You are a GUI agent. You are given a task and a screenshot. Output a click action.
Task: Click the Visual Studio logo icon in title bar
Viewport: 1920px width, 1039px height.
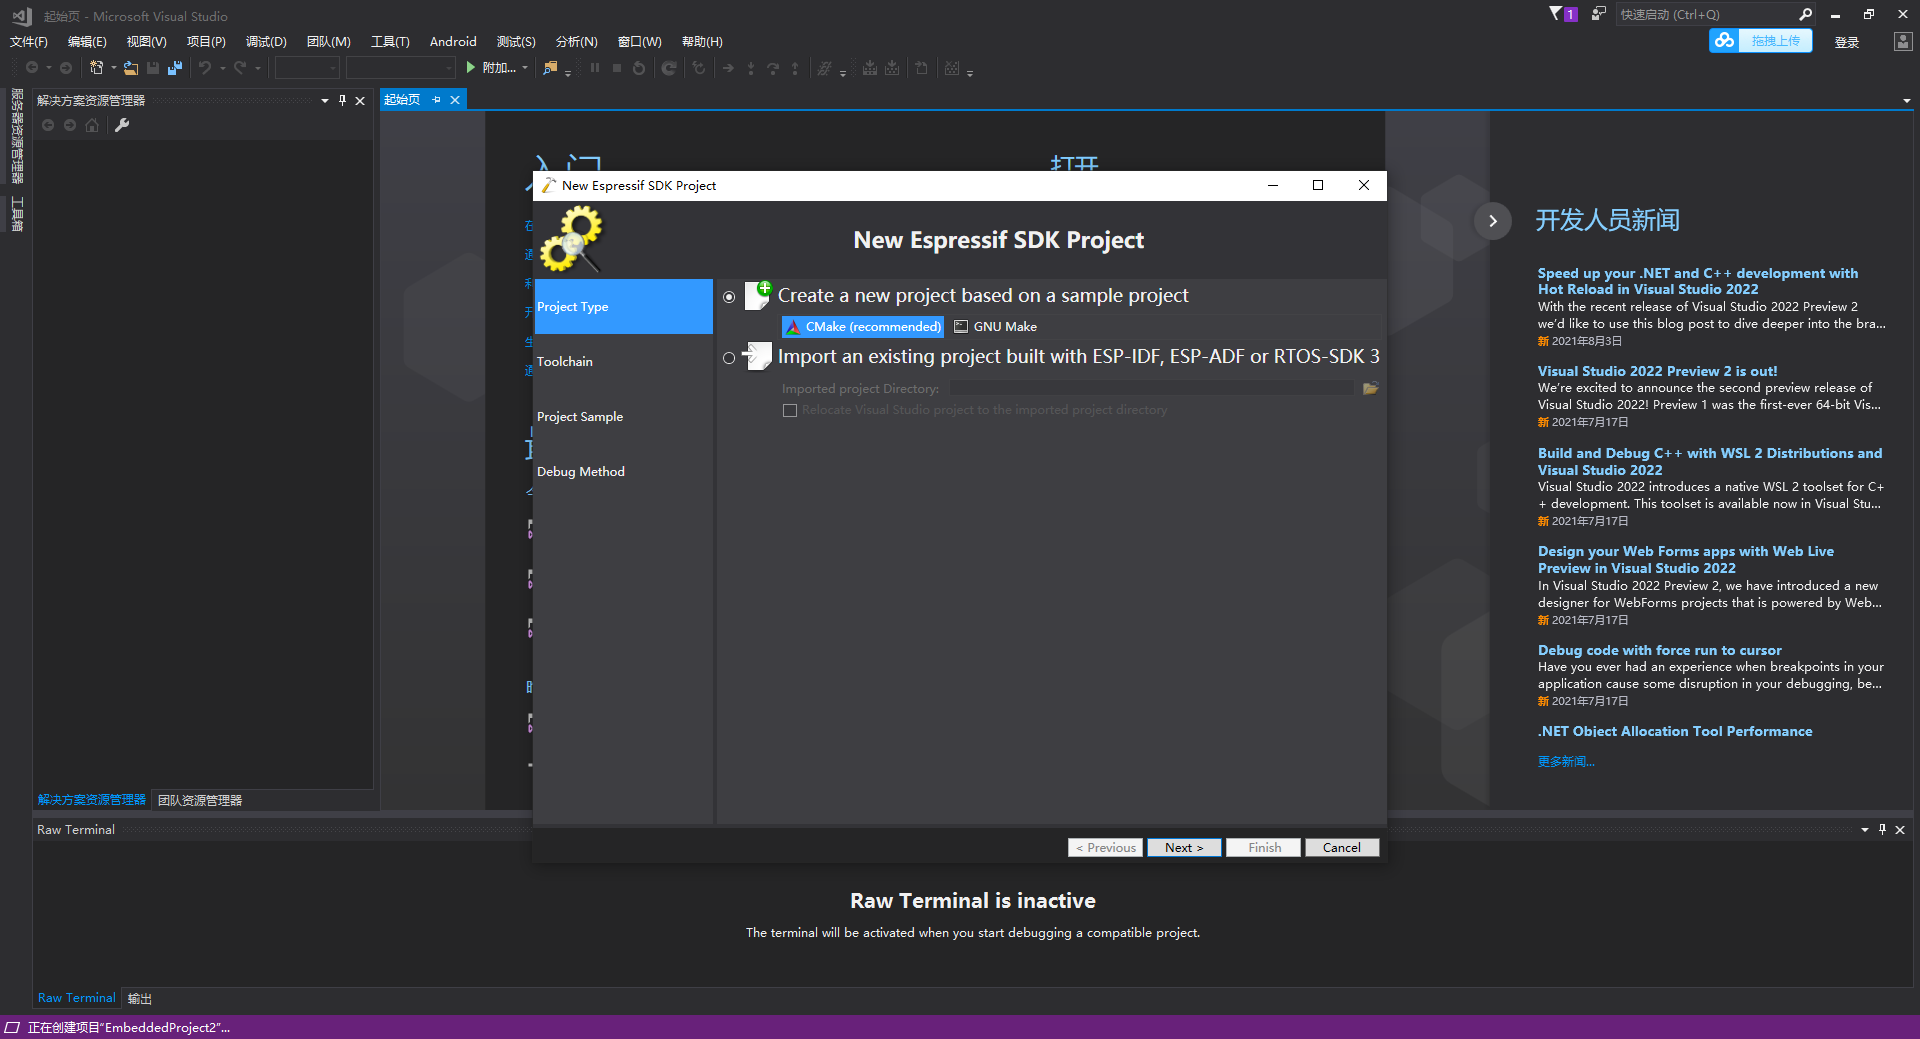click(22, 15)
